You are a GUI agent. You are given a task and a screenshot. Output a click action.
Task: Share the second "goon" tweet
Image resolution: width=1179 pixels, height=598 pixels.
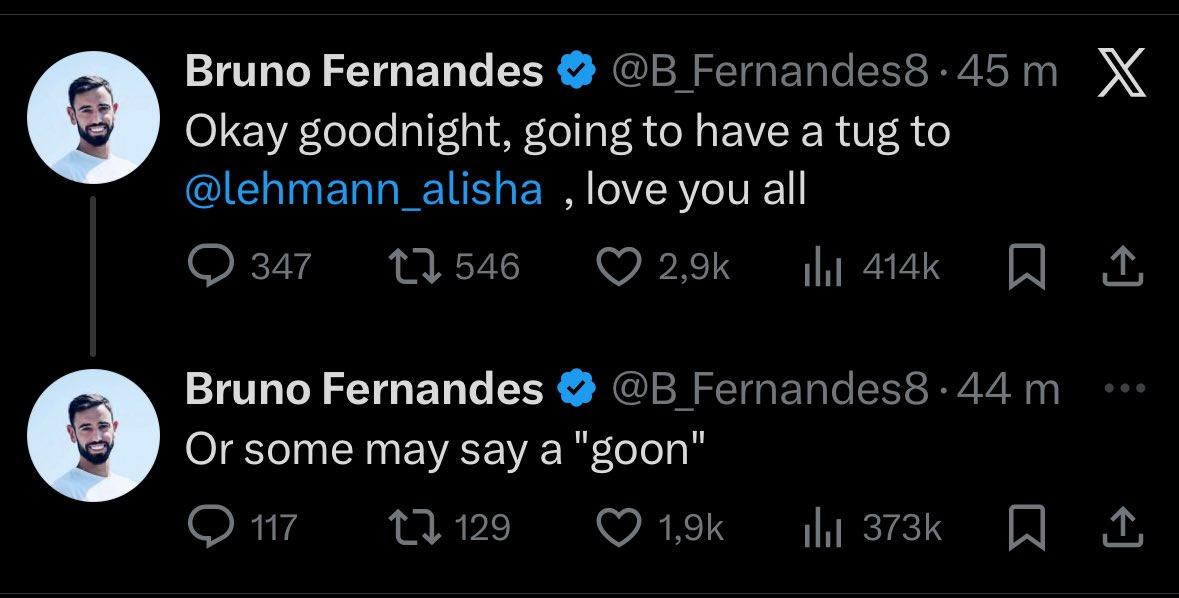click(1120, 527)
